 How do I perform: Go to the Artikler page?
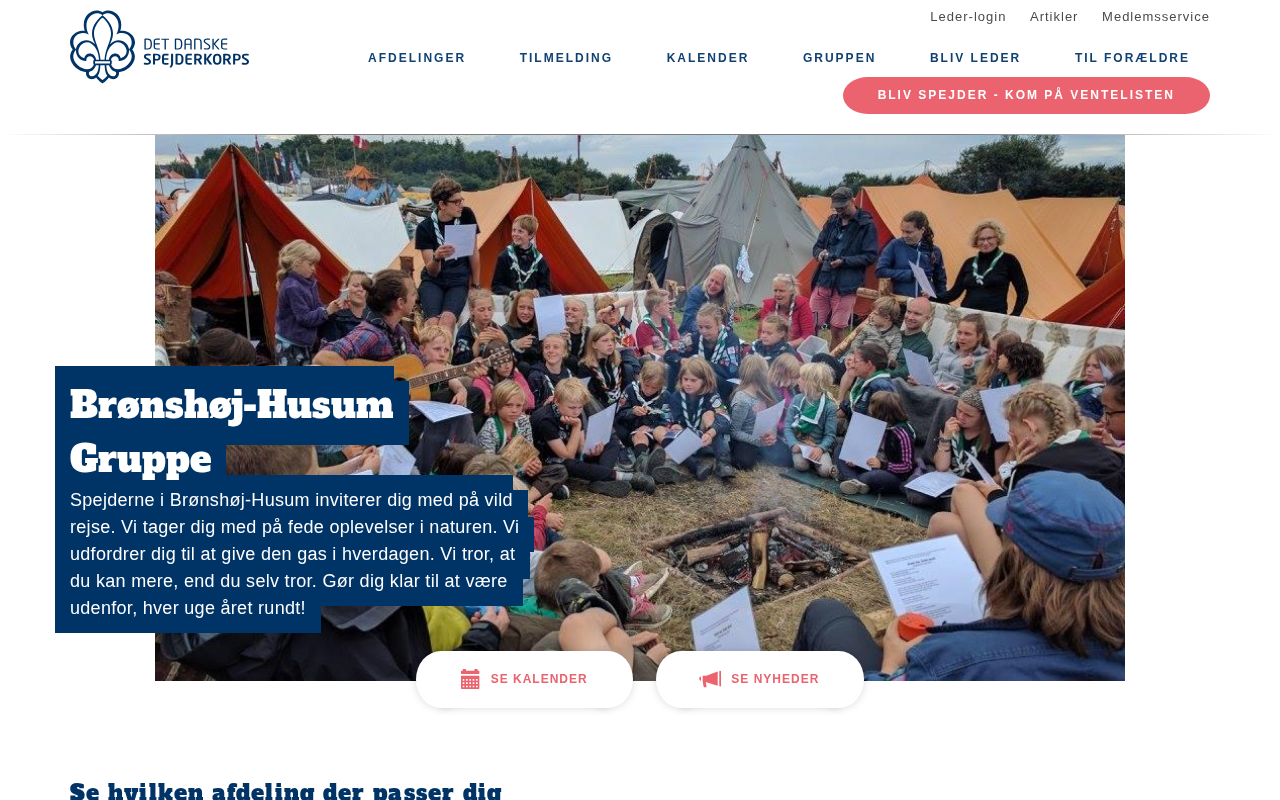(1054, 17)
